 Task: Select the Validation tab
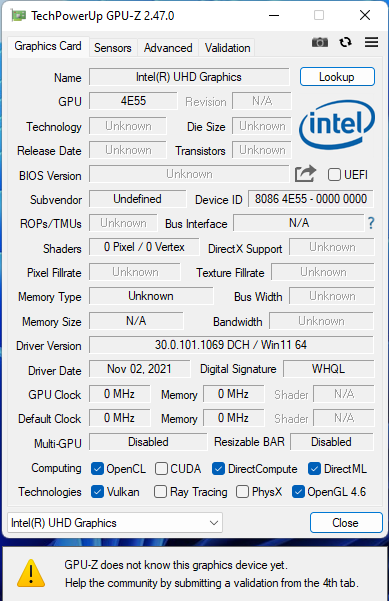[227, 48]
